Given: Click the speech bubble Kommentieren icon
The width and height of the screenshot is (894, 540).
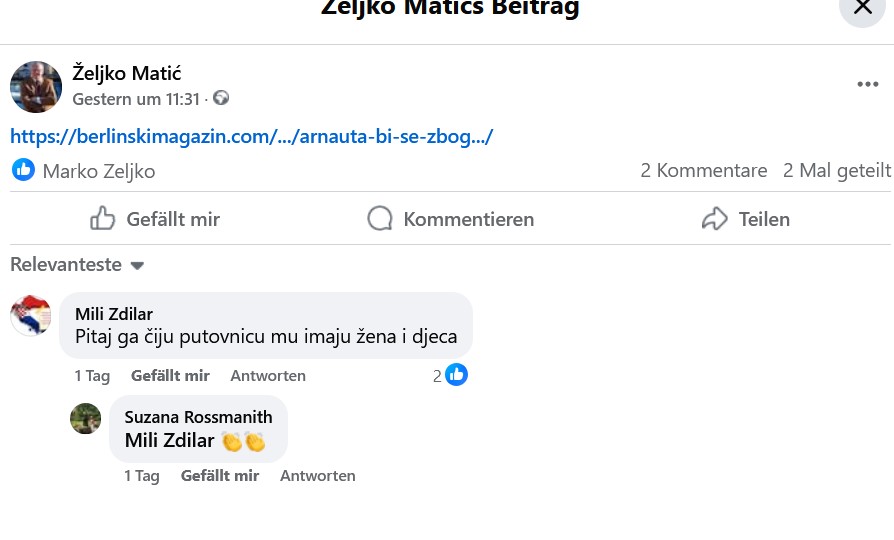Looking at the screenshot, I should click(380, 218).
